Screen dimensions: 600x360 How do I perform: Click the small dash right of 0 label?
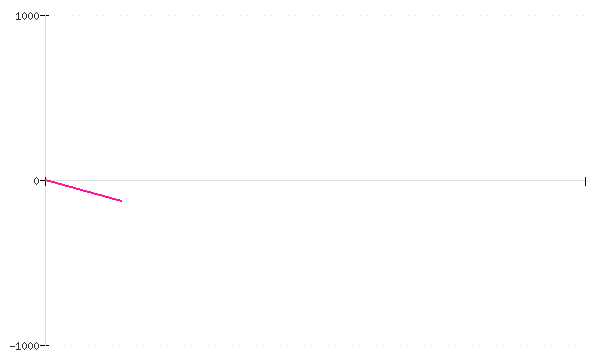point(42,181)
